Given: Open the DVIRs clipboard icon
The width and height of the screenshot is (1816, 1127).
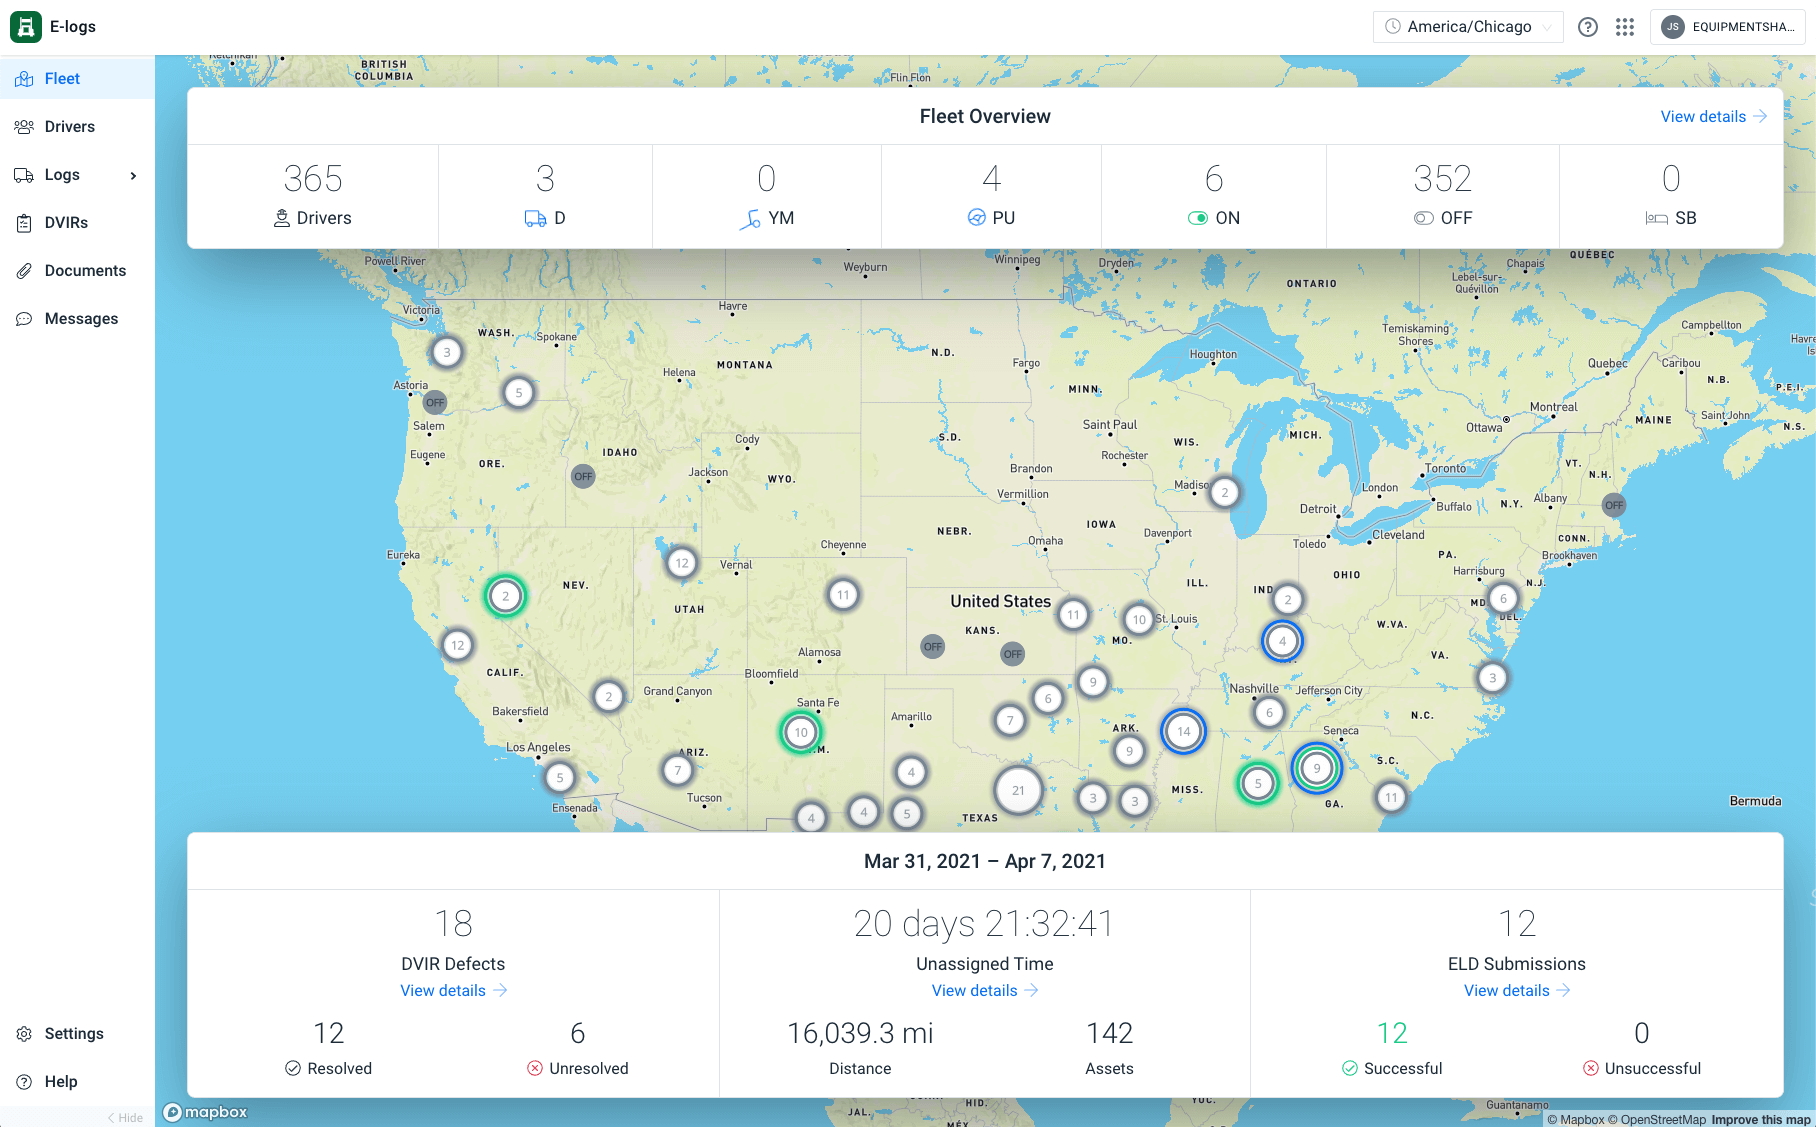Looking at the screenshot, I should tap(24, 222).
